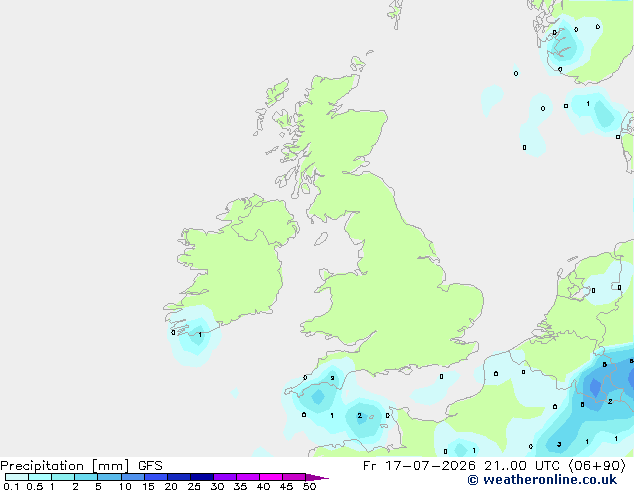
Task: Click the "40" legend scale label
Action: click(x=263, y=486)
